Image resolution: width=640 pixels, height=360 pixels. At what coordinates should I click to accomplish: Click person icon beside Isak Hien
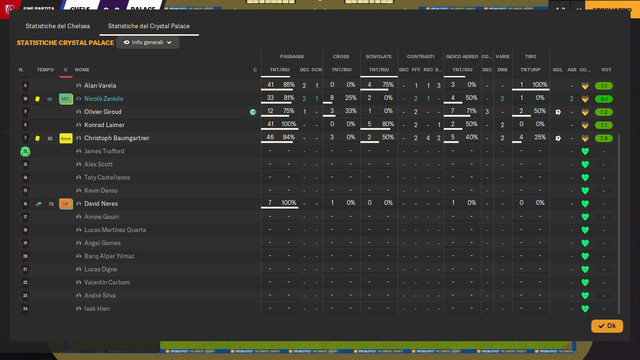(x=78, y=309)
